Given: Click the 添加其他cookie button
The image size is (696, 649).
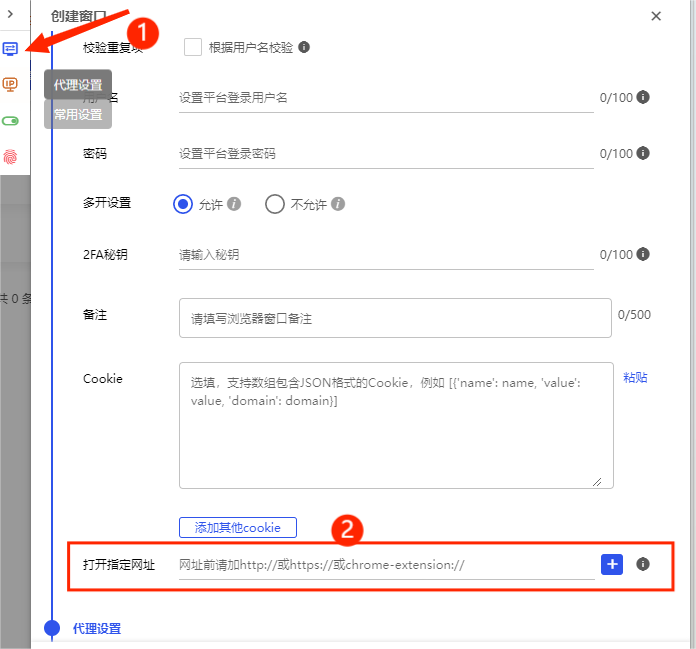Looking at the screenshot, I should [x=237, y=527].
